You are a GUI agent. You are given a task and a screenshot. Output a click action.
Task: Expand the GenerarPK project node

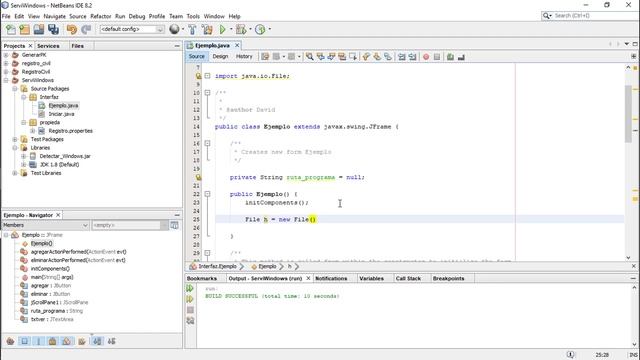coord(6,55)
